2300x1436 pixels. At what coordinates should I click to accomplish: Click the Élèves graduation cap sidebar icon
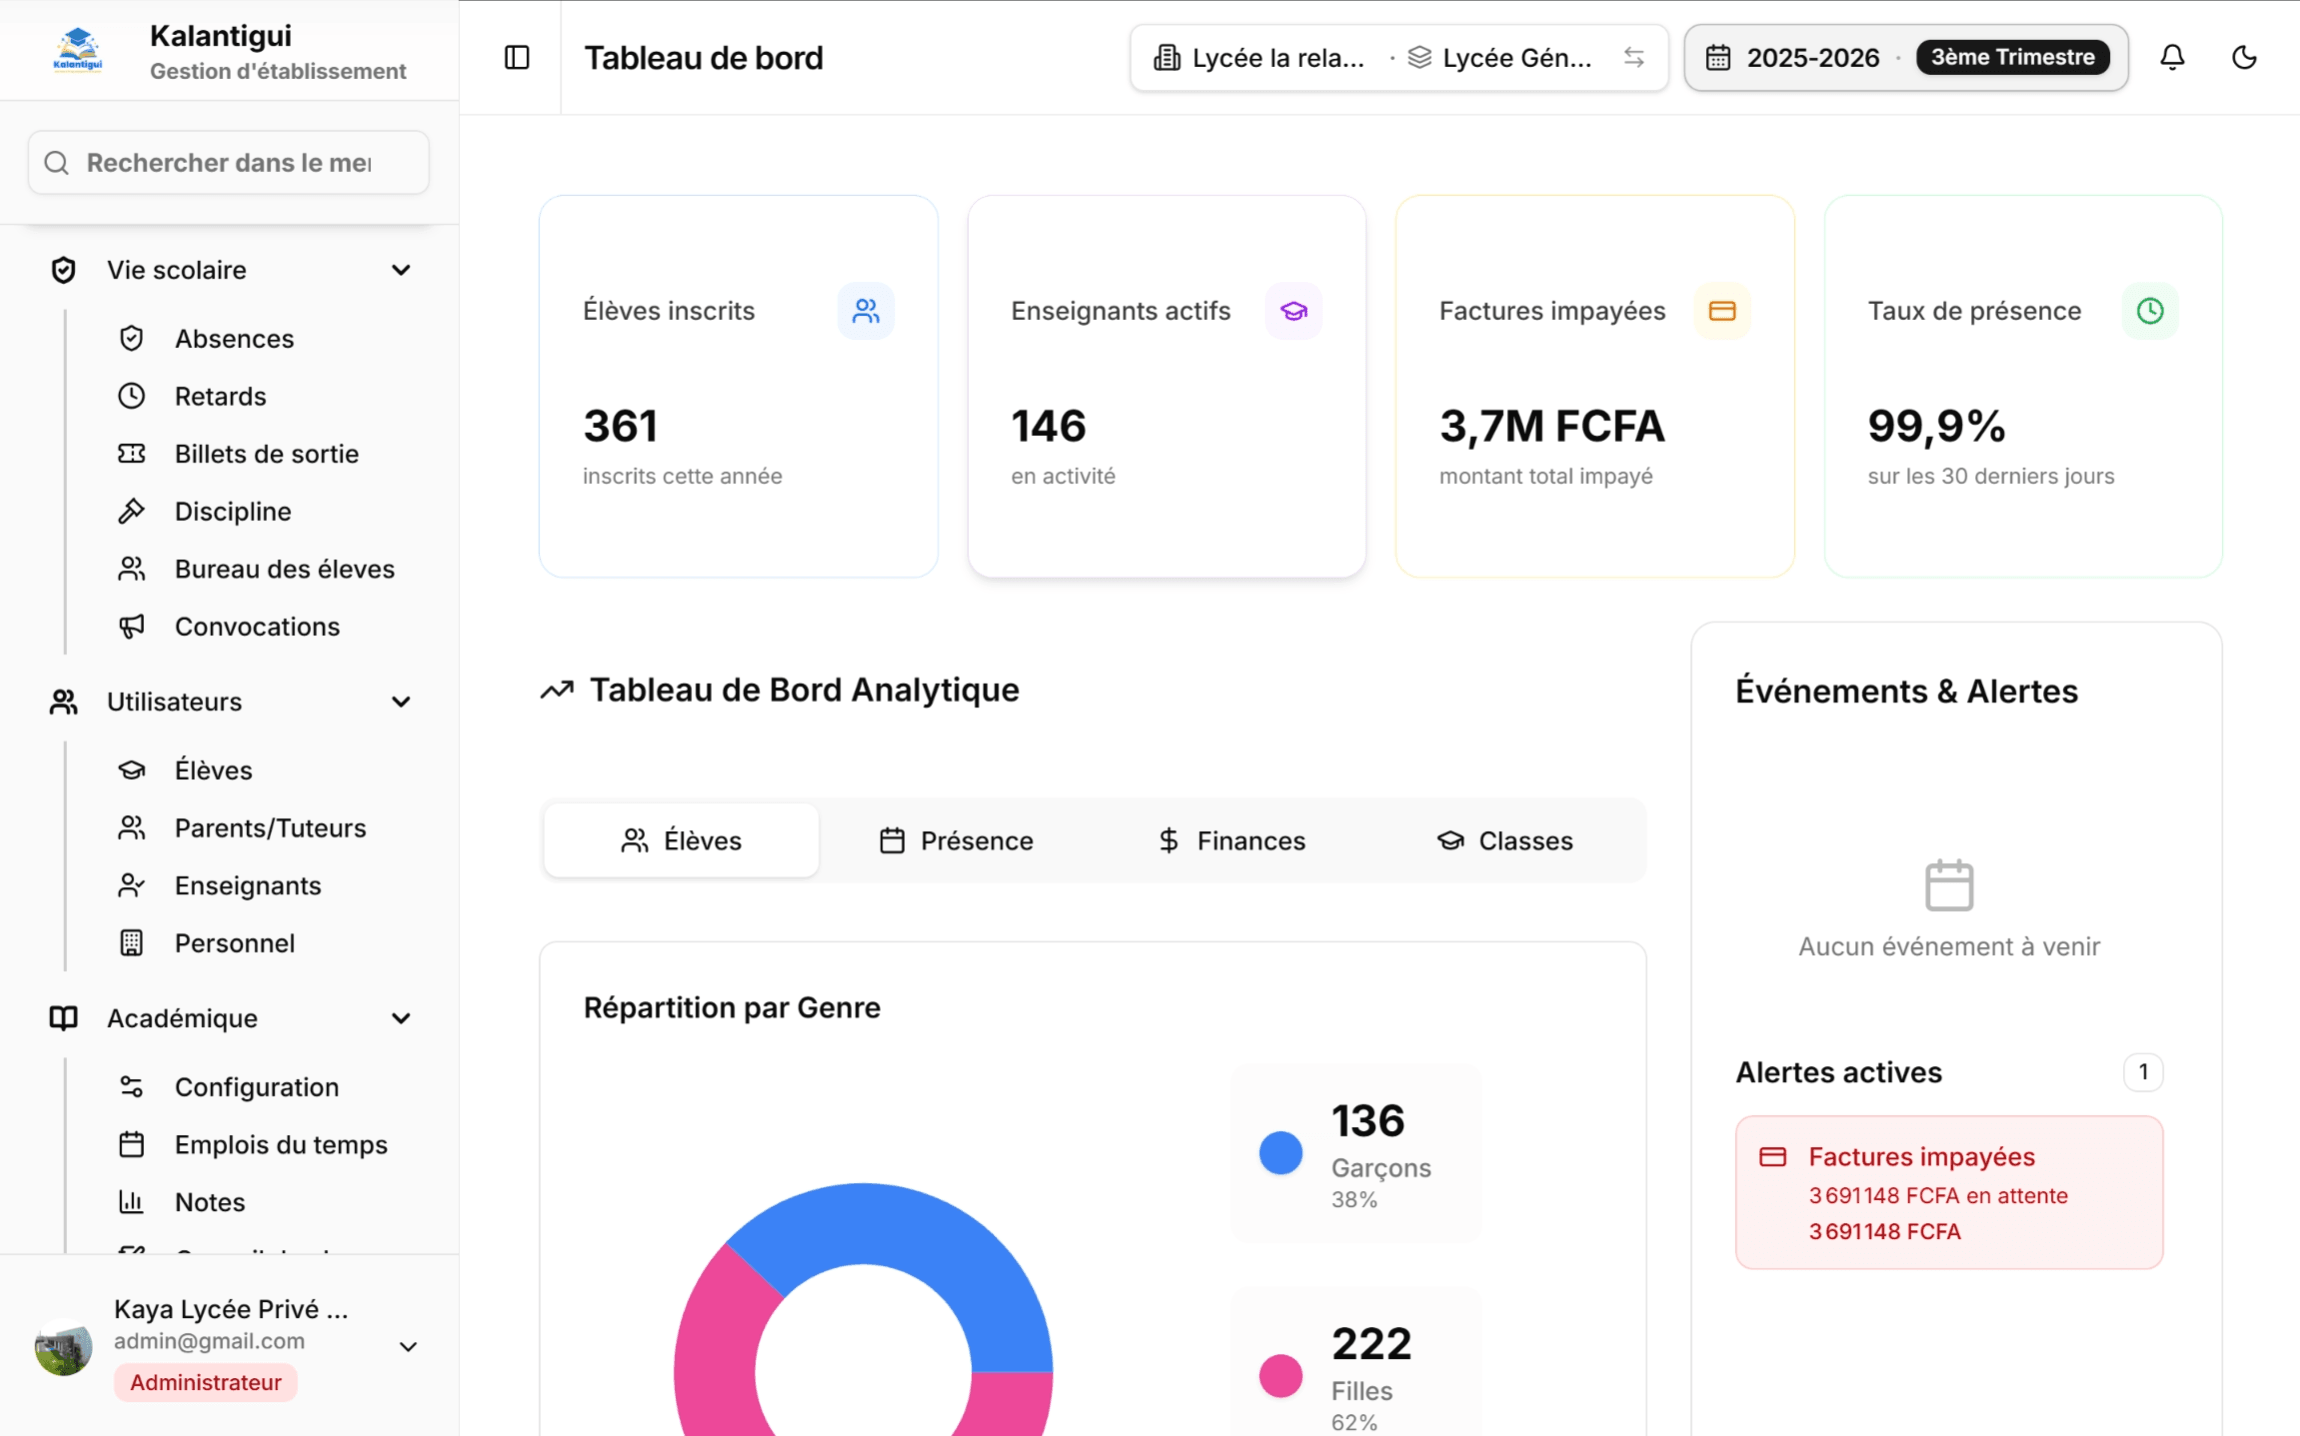[131, 770]
